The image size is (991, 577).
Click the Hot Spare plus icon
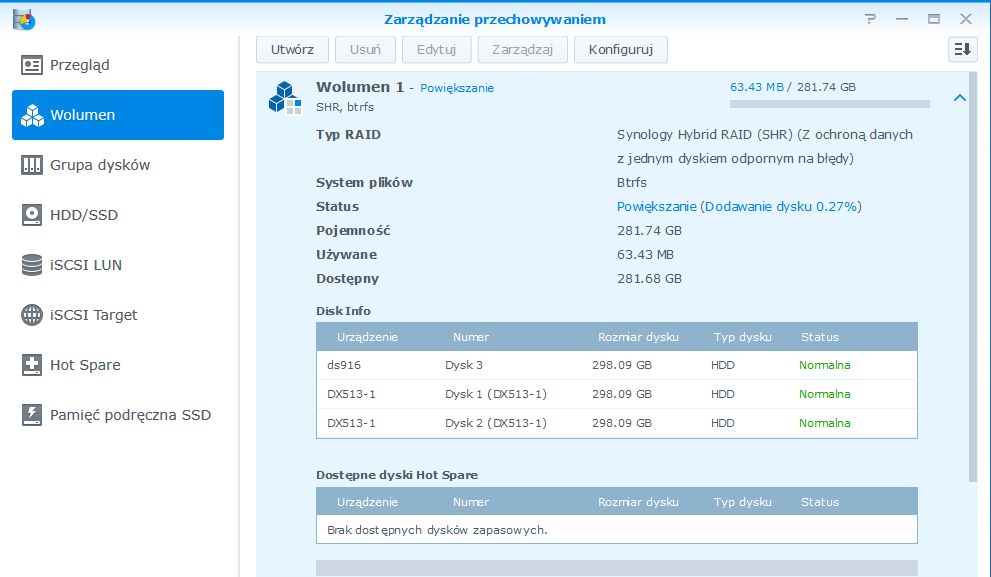pyautogui.click(x=32, y=365)
